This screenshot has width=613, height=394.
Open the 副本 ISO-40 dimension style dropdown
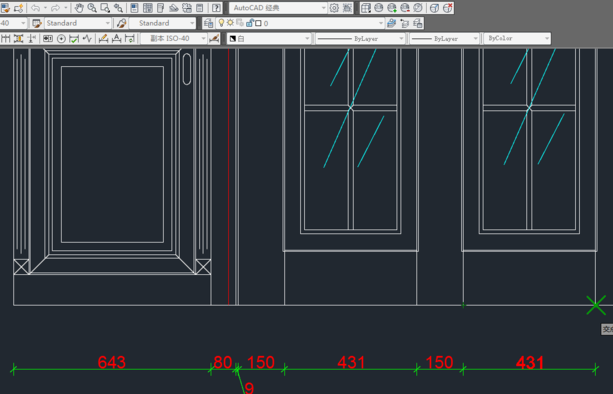coord(174,38)
